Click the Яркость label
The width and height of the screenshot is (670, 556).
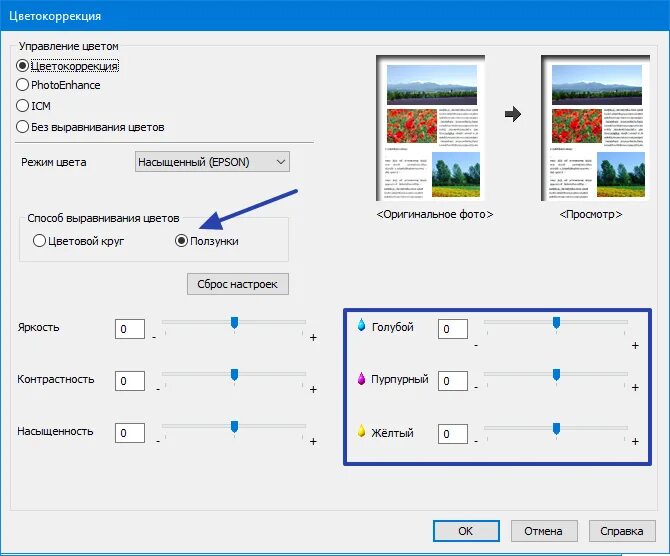pyautogui.click(x=38, y=328)
